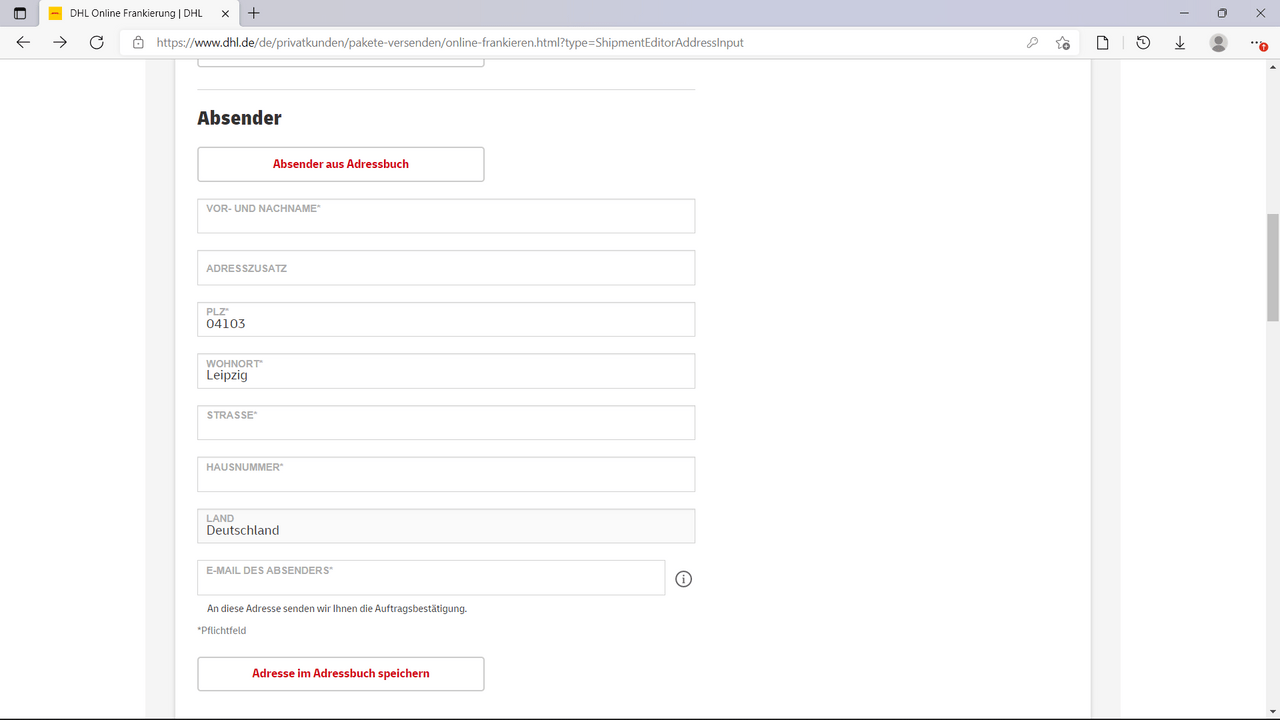The width and height of the screenshot is (1280, 720).
Task: Restore down the browser window
Action: [1222, 14]
